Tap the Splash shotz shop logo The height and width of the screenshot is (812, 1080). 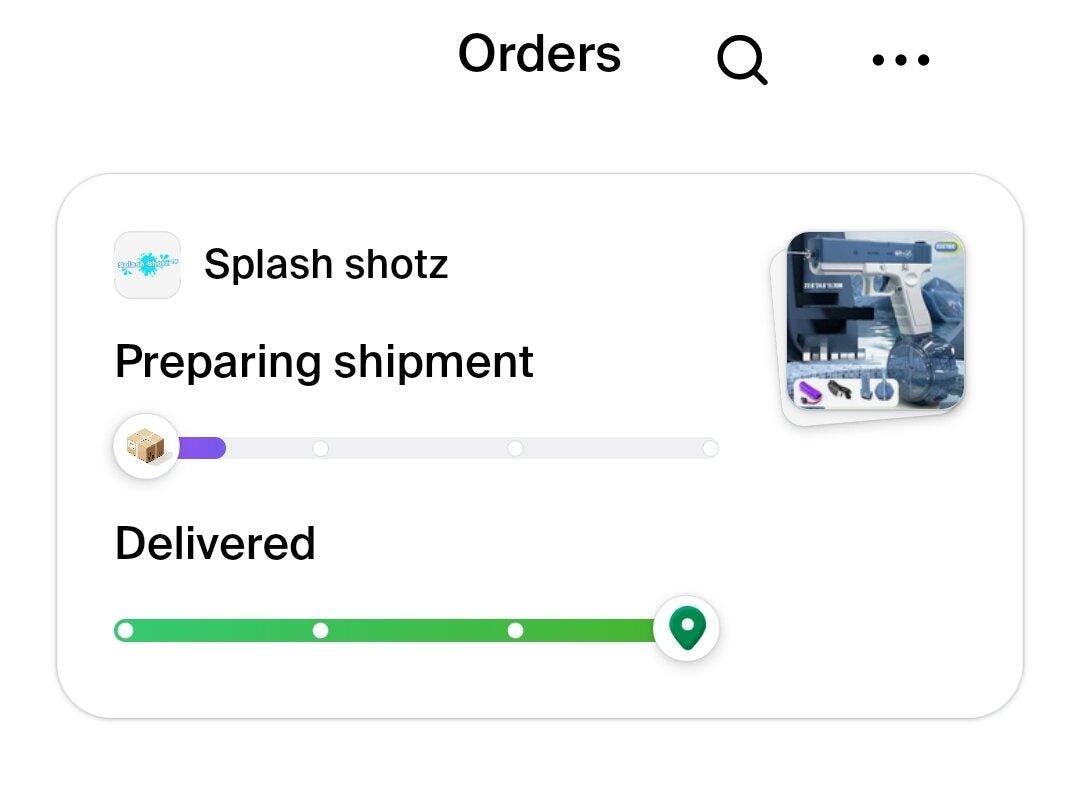point(147,264)
